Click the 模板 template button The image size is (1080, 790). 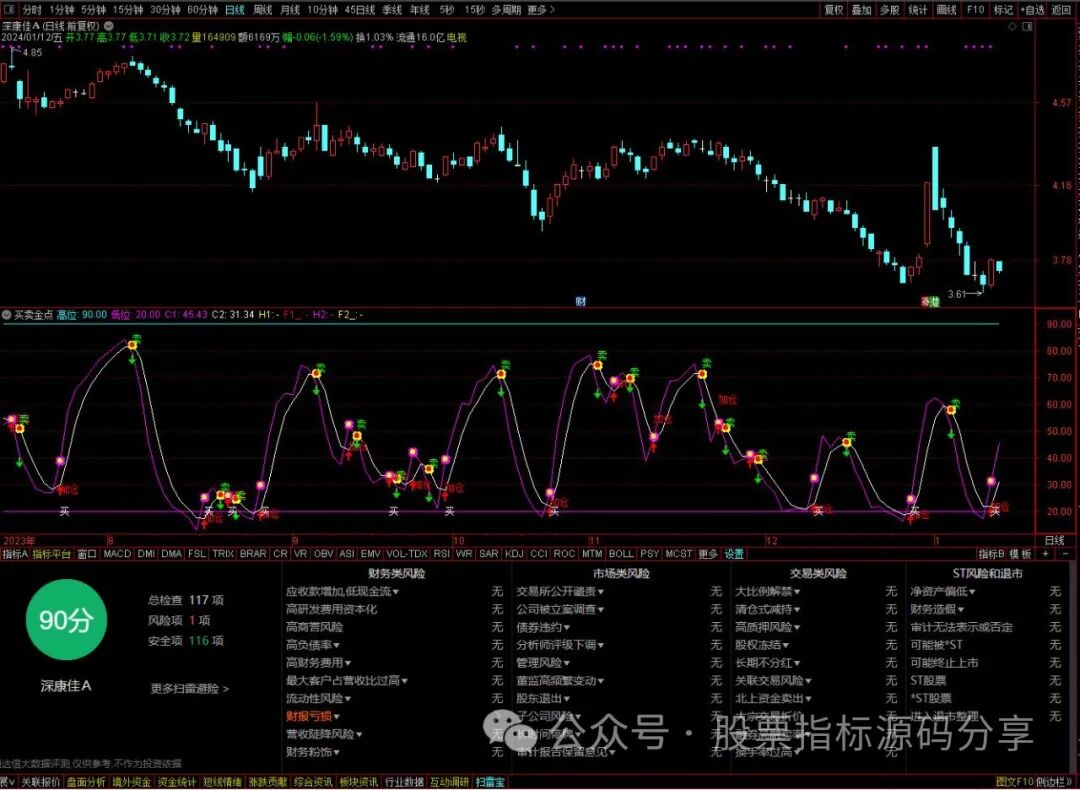[1021, 554]
